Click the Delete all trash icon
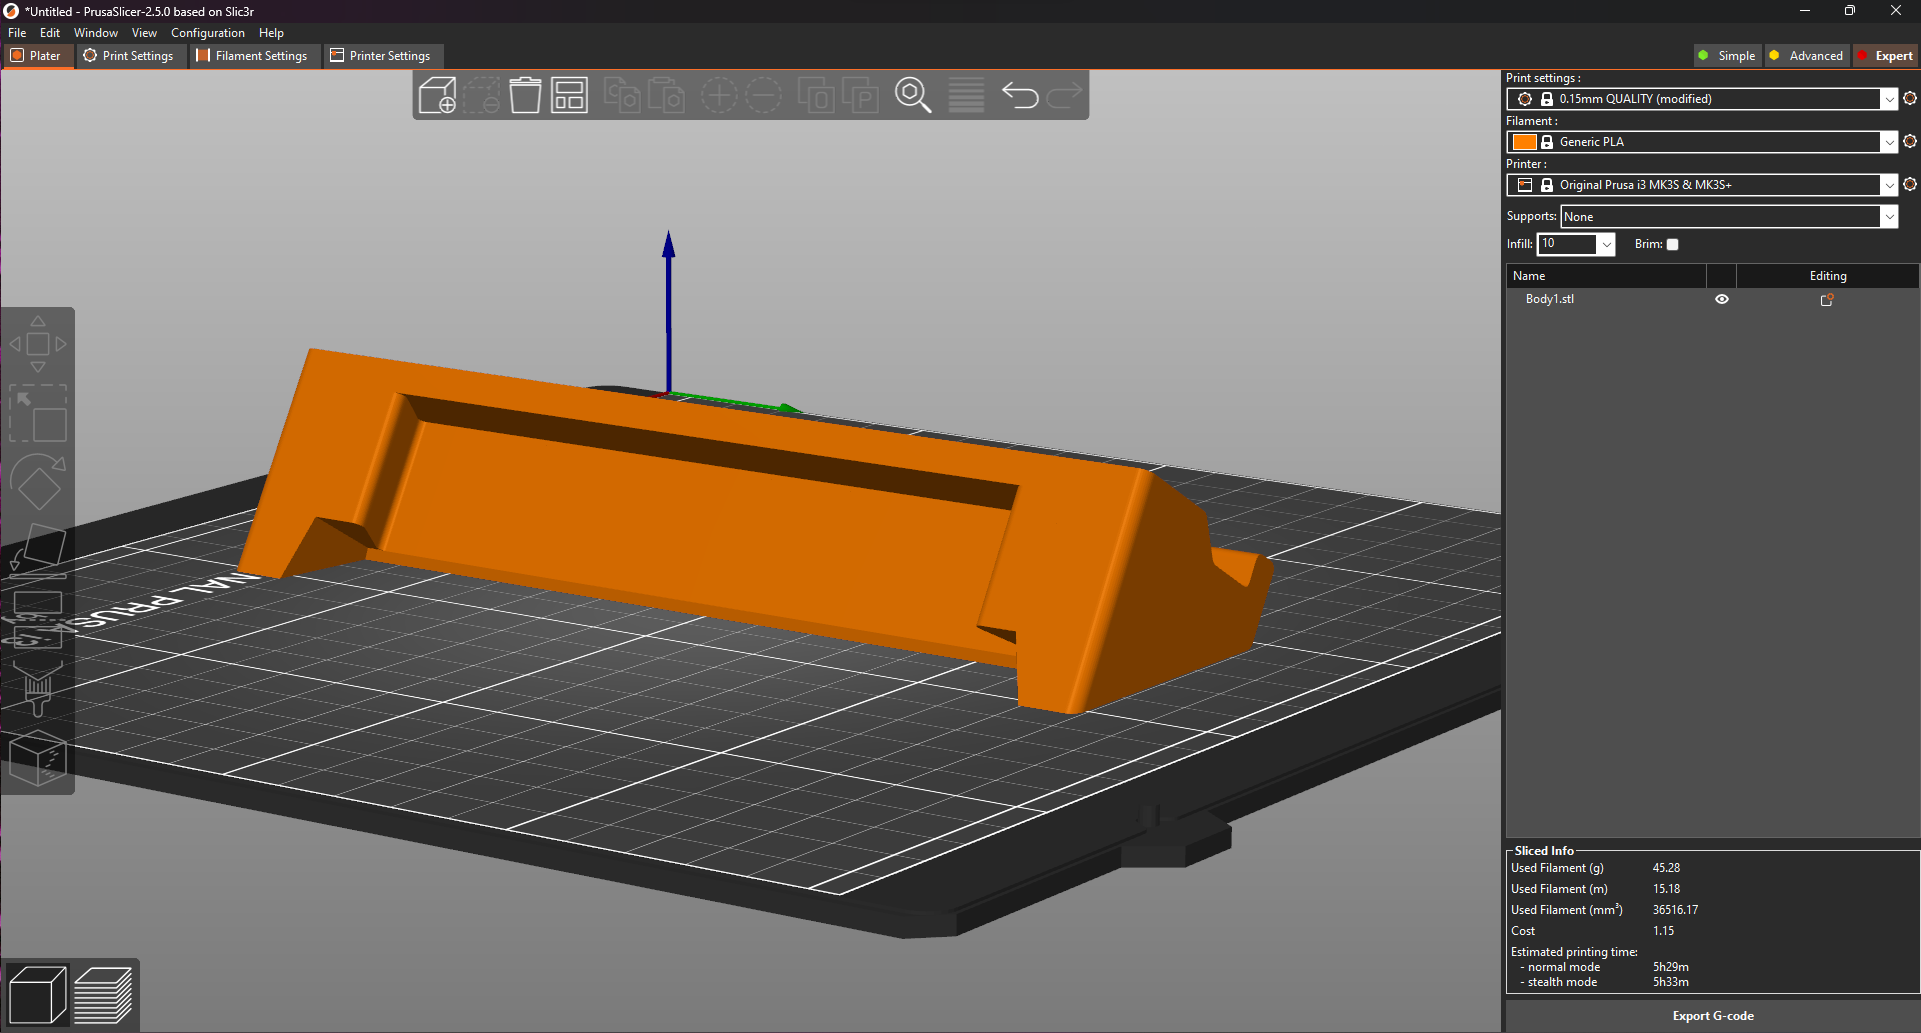The image size is (1921, 1033). (525, 96)
